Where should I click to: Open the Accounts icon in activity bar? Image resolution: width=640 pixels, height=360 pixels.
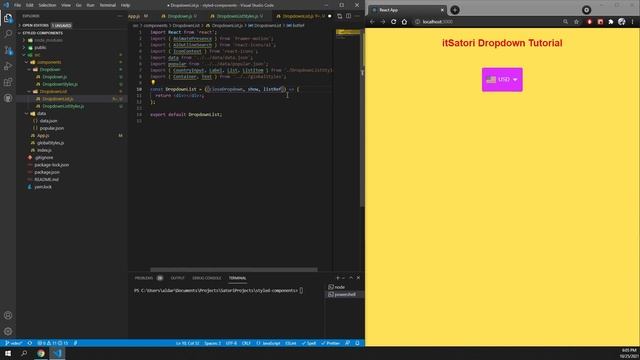pyautogui.click(x=8, y=315)
